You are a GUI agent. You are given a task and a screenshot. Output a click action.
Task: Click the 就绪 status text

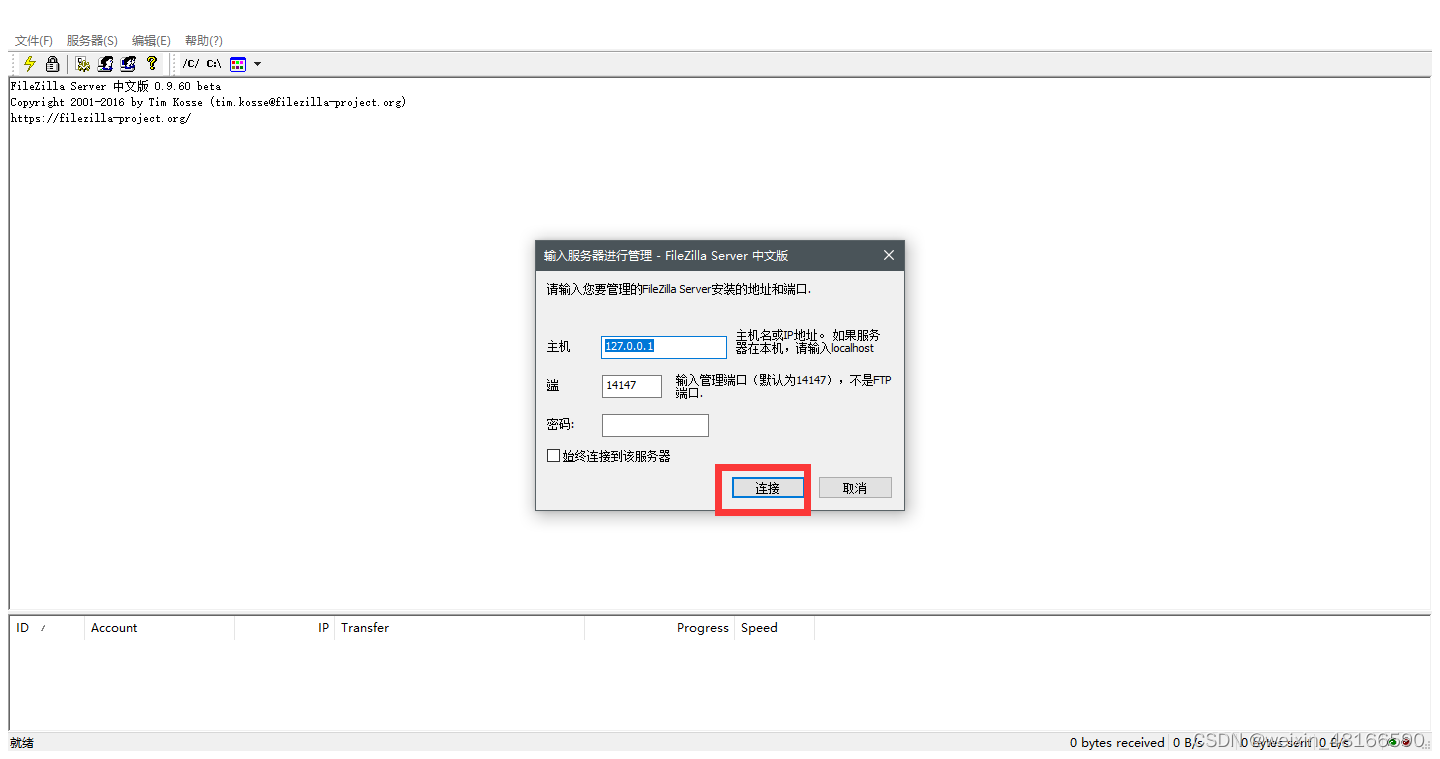click(22, 742)
